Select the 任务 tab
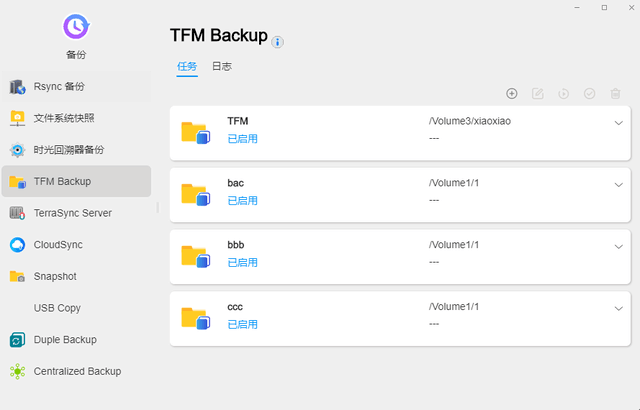This screenshot has height=410, width=640. point(187,66)
